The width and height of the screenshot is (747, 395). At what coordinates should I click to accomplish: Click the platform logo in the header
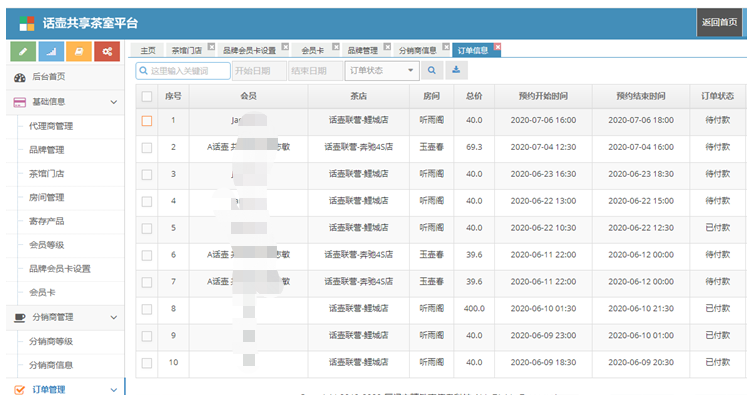(x=27, y=23)
